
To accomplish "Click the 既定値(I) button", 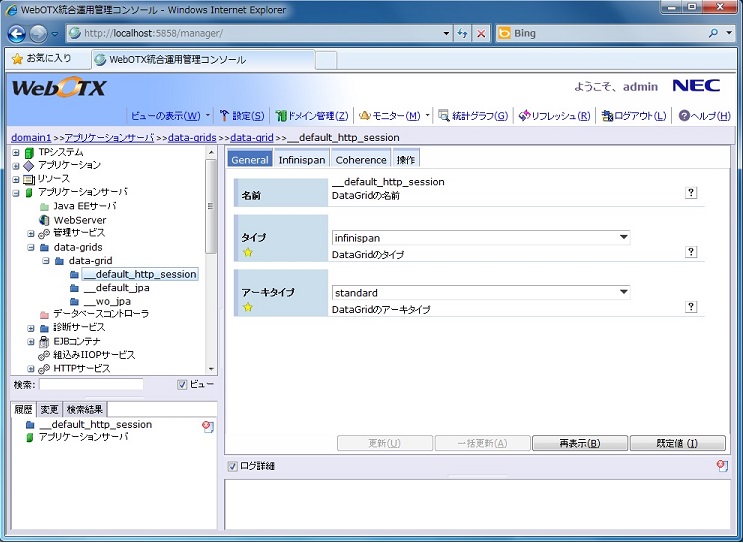I will coord(677,443).
